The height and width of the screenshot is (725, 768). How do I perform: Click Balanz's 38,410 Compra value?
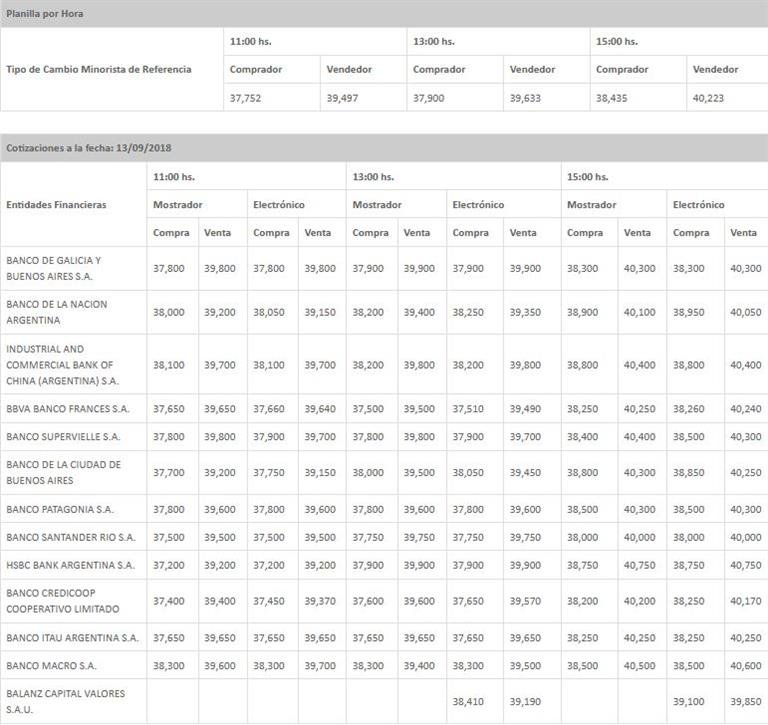[469, 702]
